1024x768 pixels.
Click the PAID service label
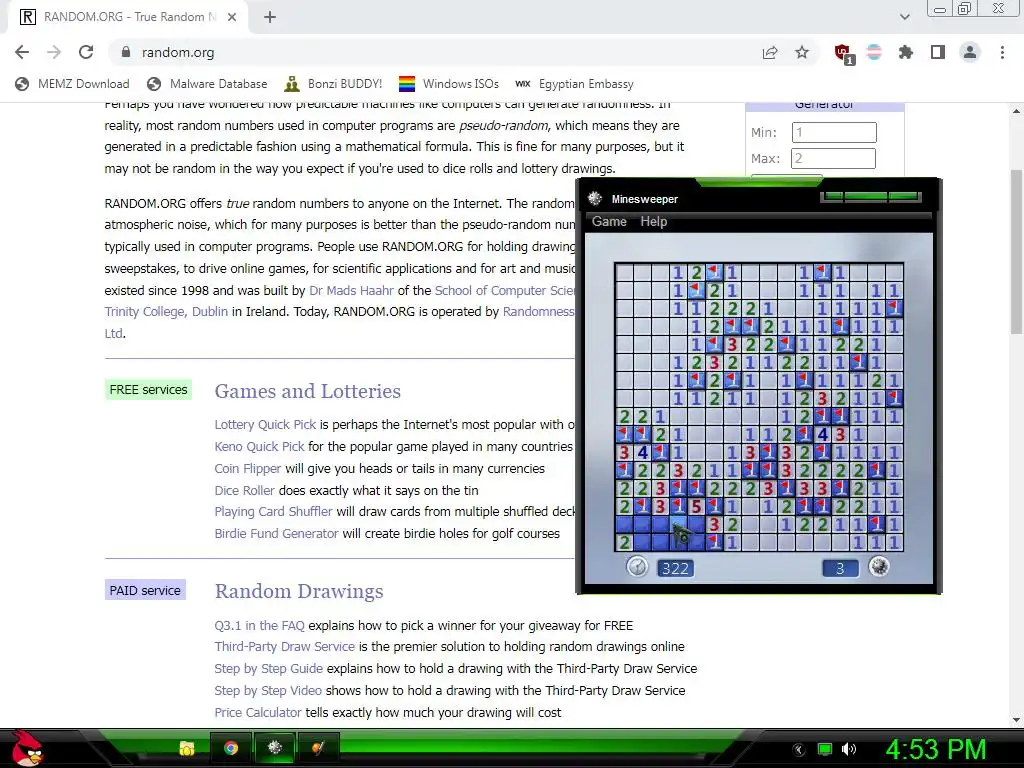(x=145, y=590)
